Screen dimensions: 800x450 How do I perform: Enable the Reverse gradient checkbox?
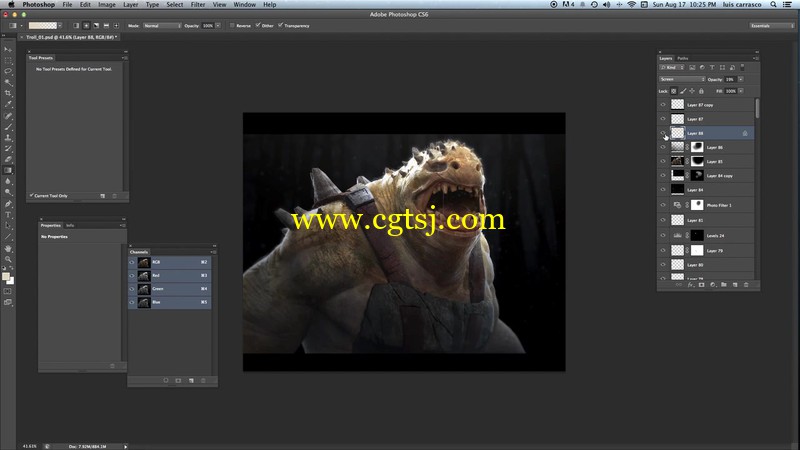pos(232,26)
